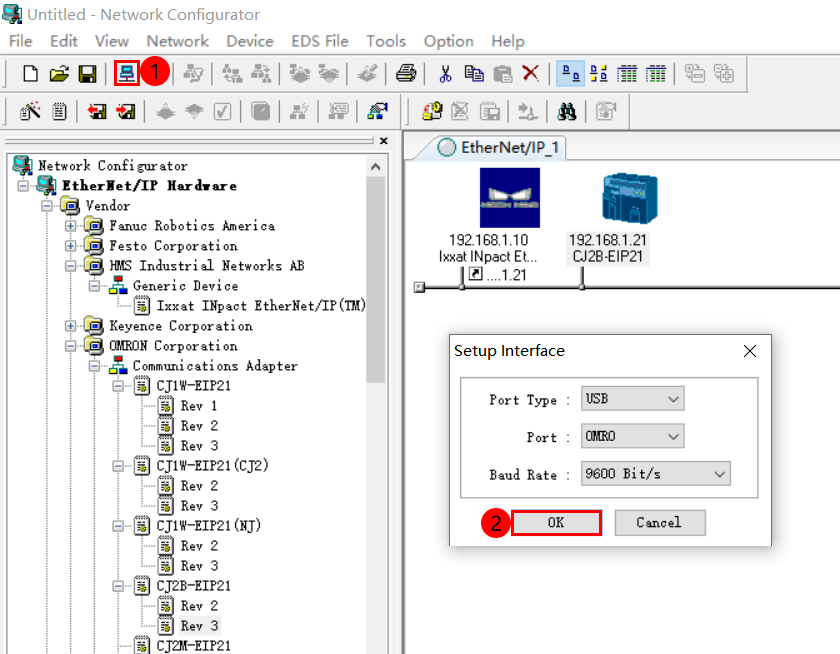Click the Copy toolbar icon
The width and height of the screenshot is (840, 654).
pos(474,73)
